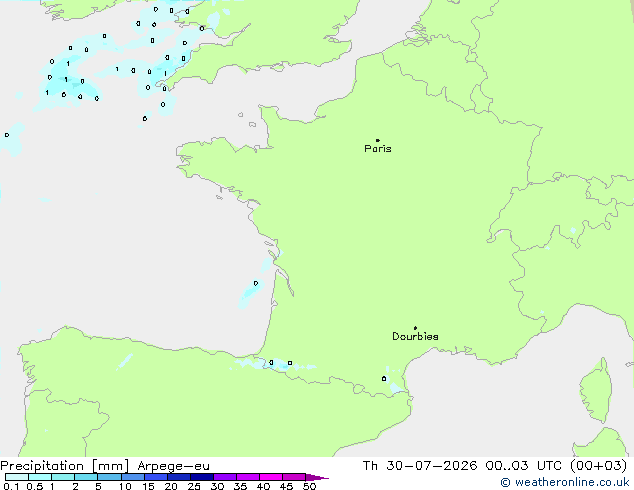Click the legend value '40'

[263, 486]
